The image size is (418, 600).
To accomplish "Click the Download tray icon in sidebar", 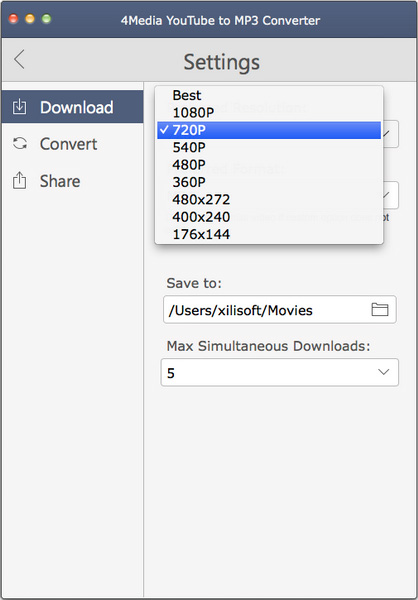I will coord(20,107).
